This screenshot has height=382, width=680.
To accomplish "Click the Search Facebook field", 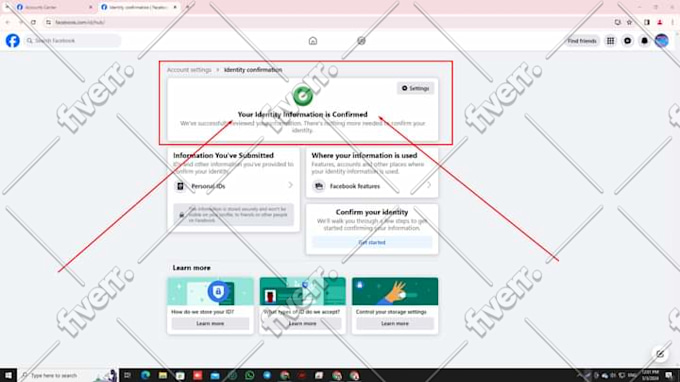I will click(72, 41).
